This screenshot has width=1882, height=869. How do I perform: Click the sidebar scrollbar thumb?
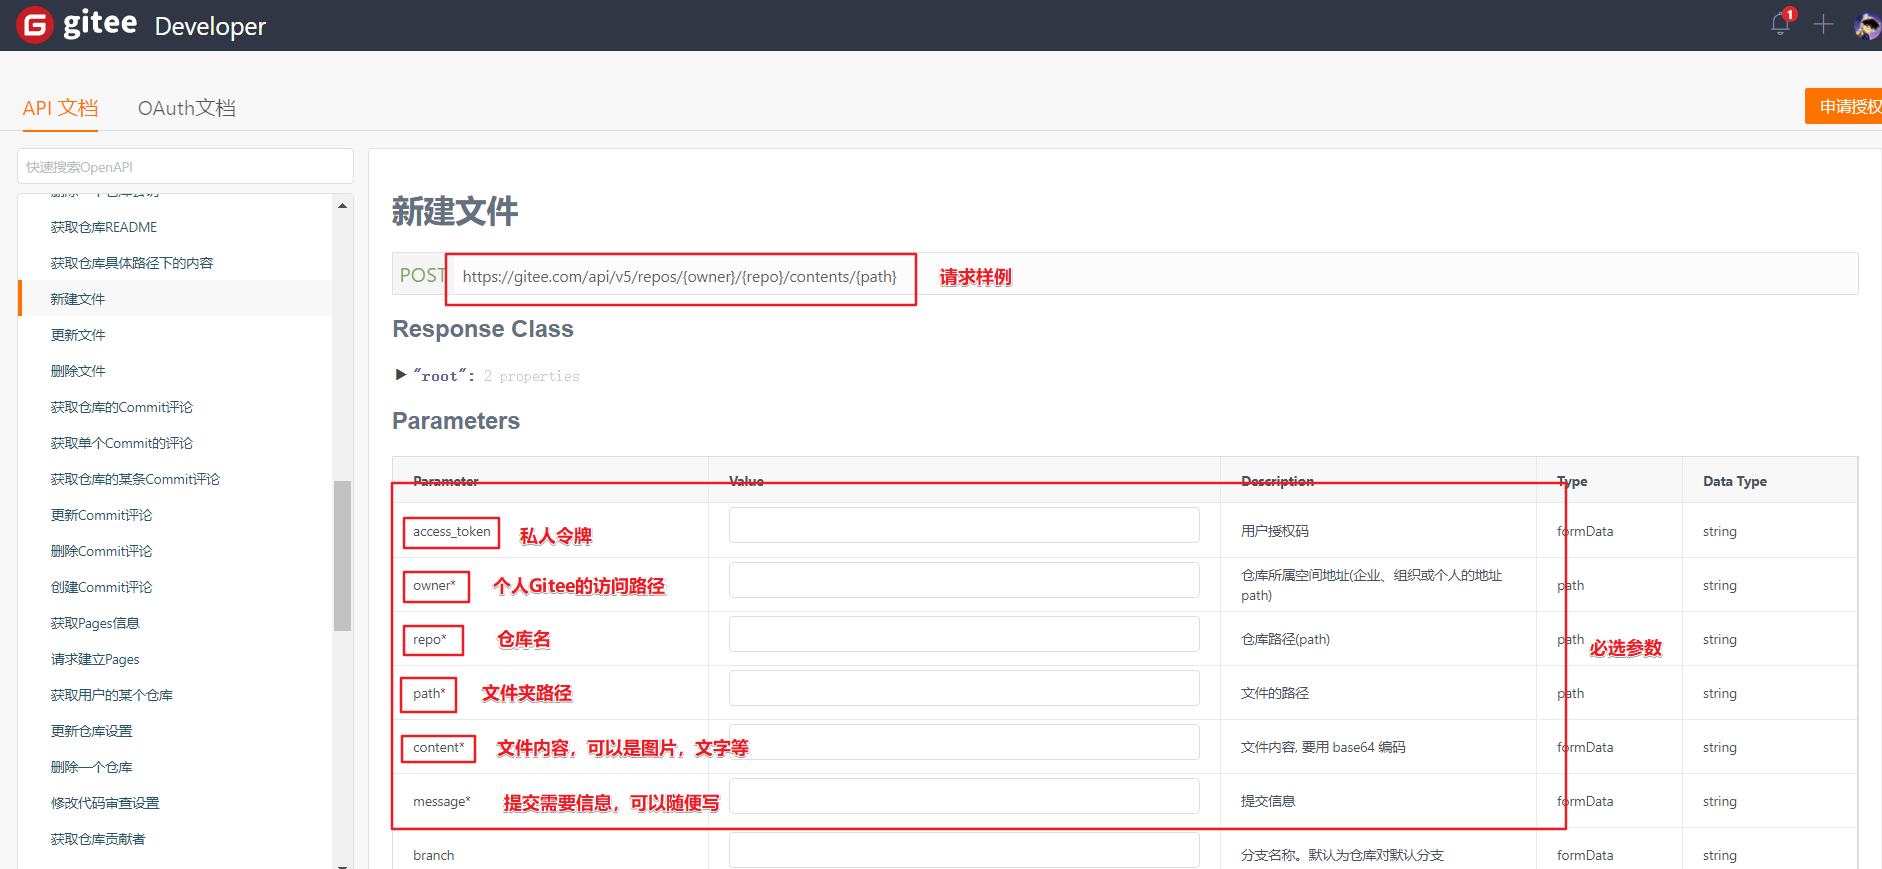[x=342, y=556]
